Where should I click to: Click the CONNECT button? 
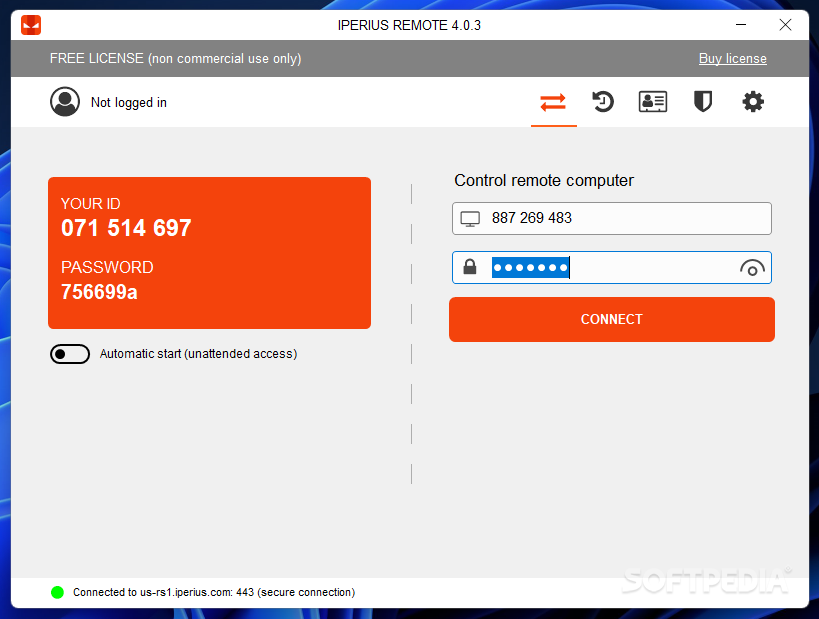[x=612, y=319]
